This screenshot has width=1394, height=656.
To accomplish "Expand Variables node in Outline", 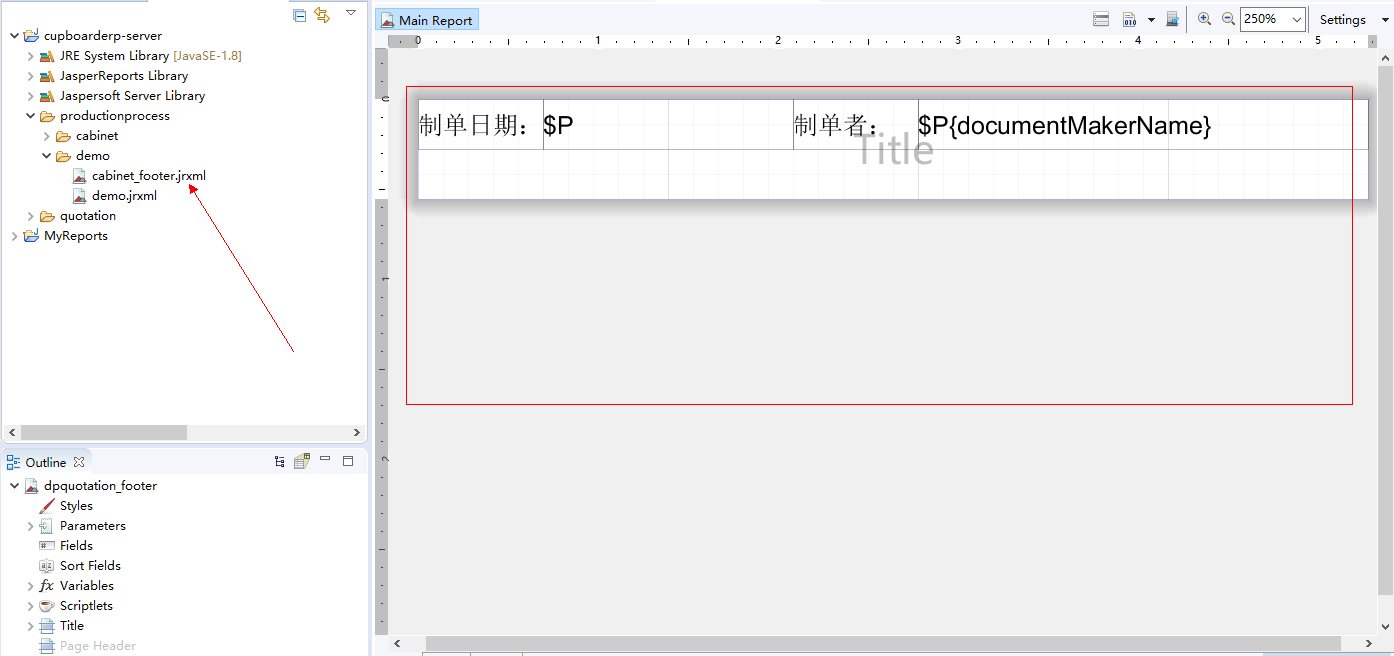I will [x=30, y=586].
